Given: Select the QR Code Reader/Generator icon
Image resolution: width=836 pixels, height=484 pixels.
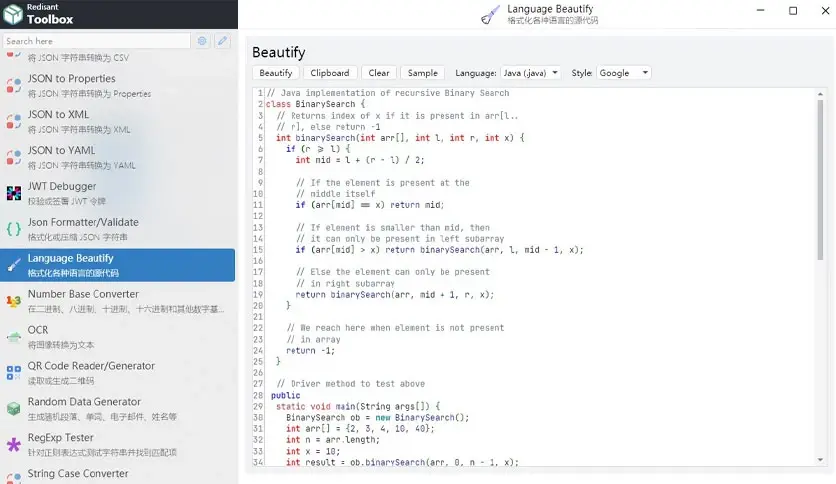Looking at the screenshot, I should (14, 373).
